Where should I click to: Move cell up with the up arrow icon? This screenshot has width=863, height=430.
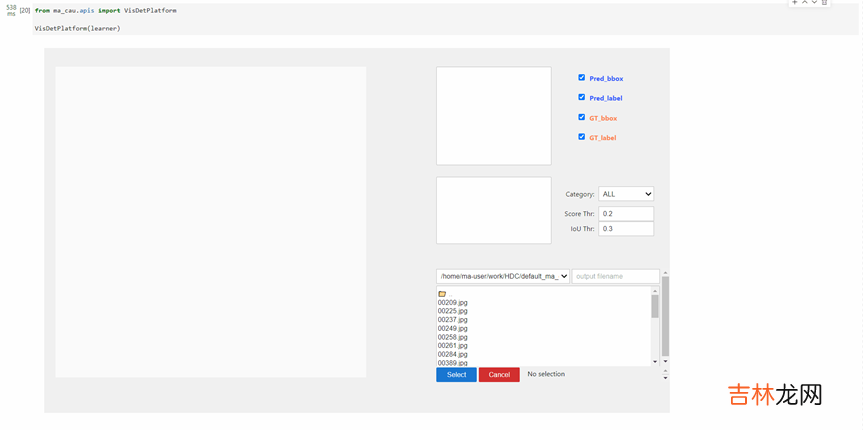[x=805, y=3]
